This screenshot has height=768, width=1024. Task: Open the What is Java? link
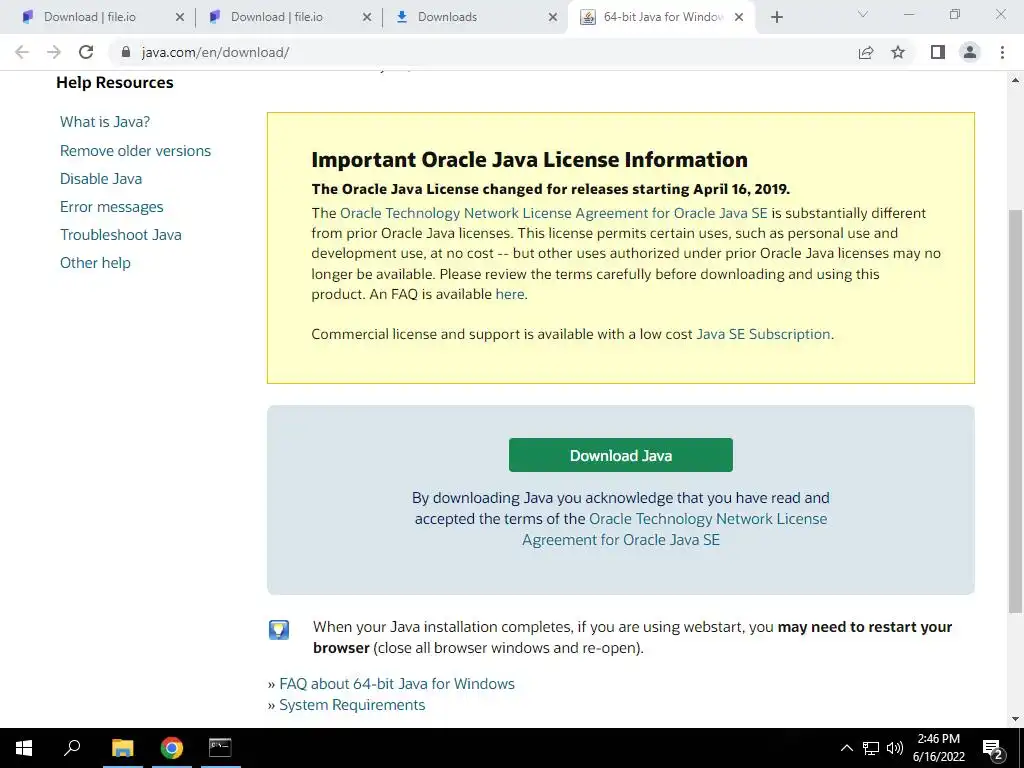[x=105, y=122]
